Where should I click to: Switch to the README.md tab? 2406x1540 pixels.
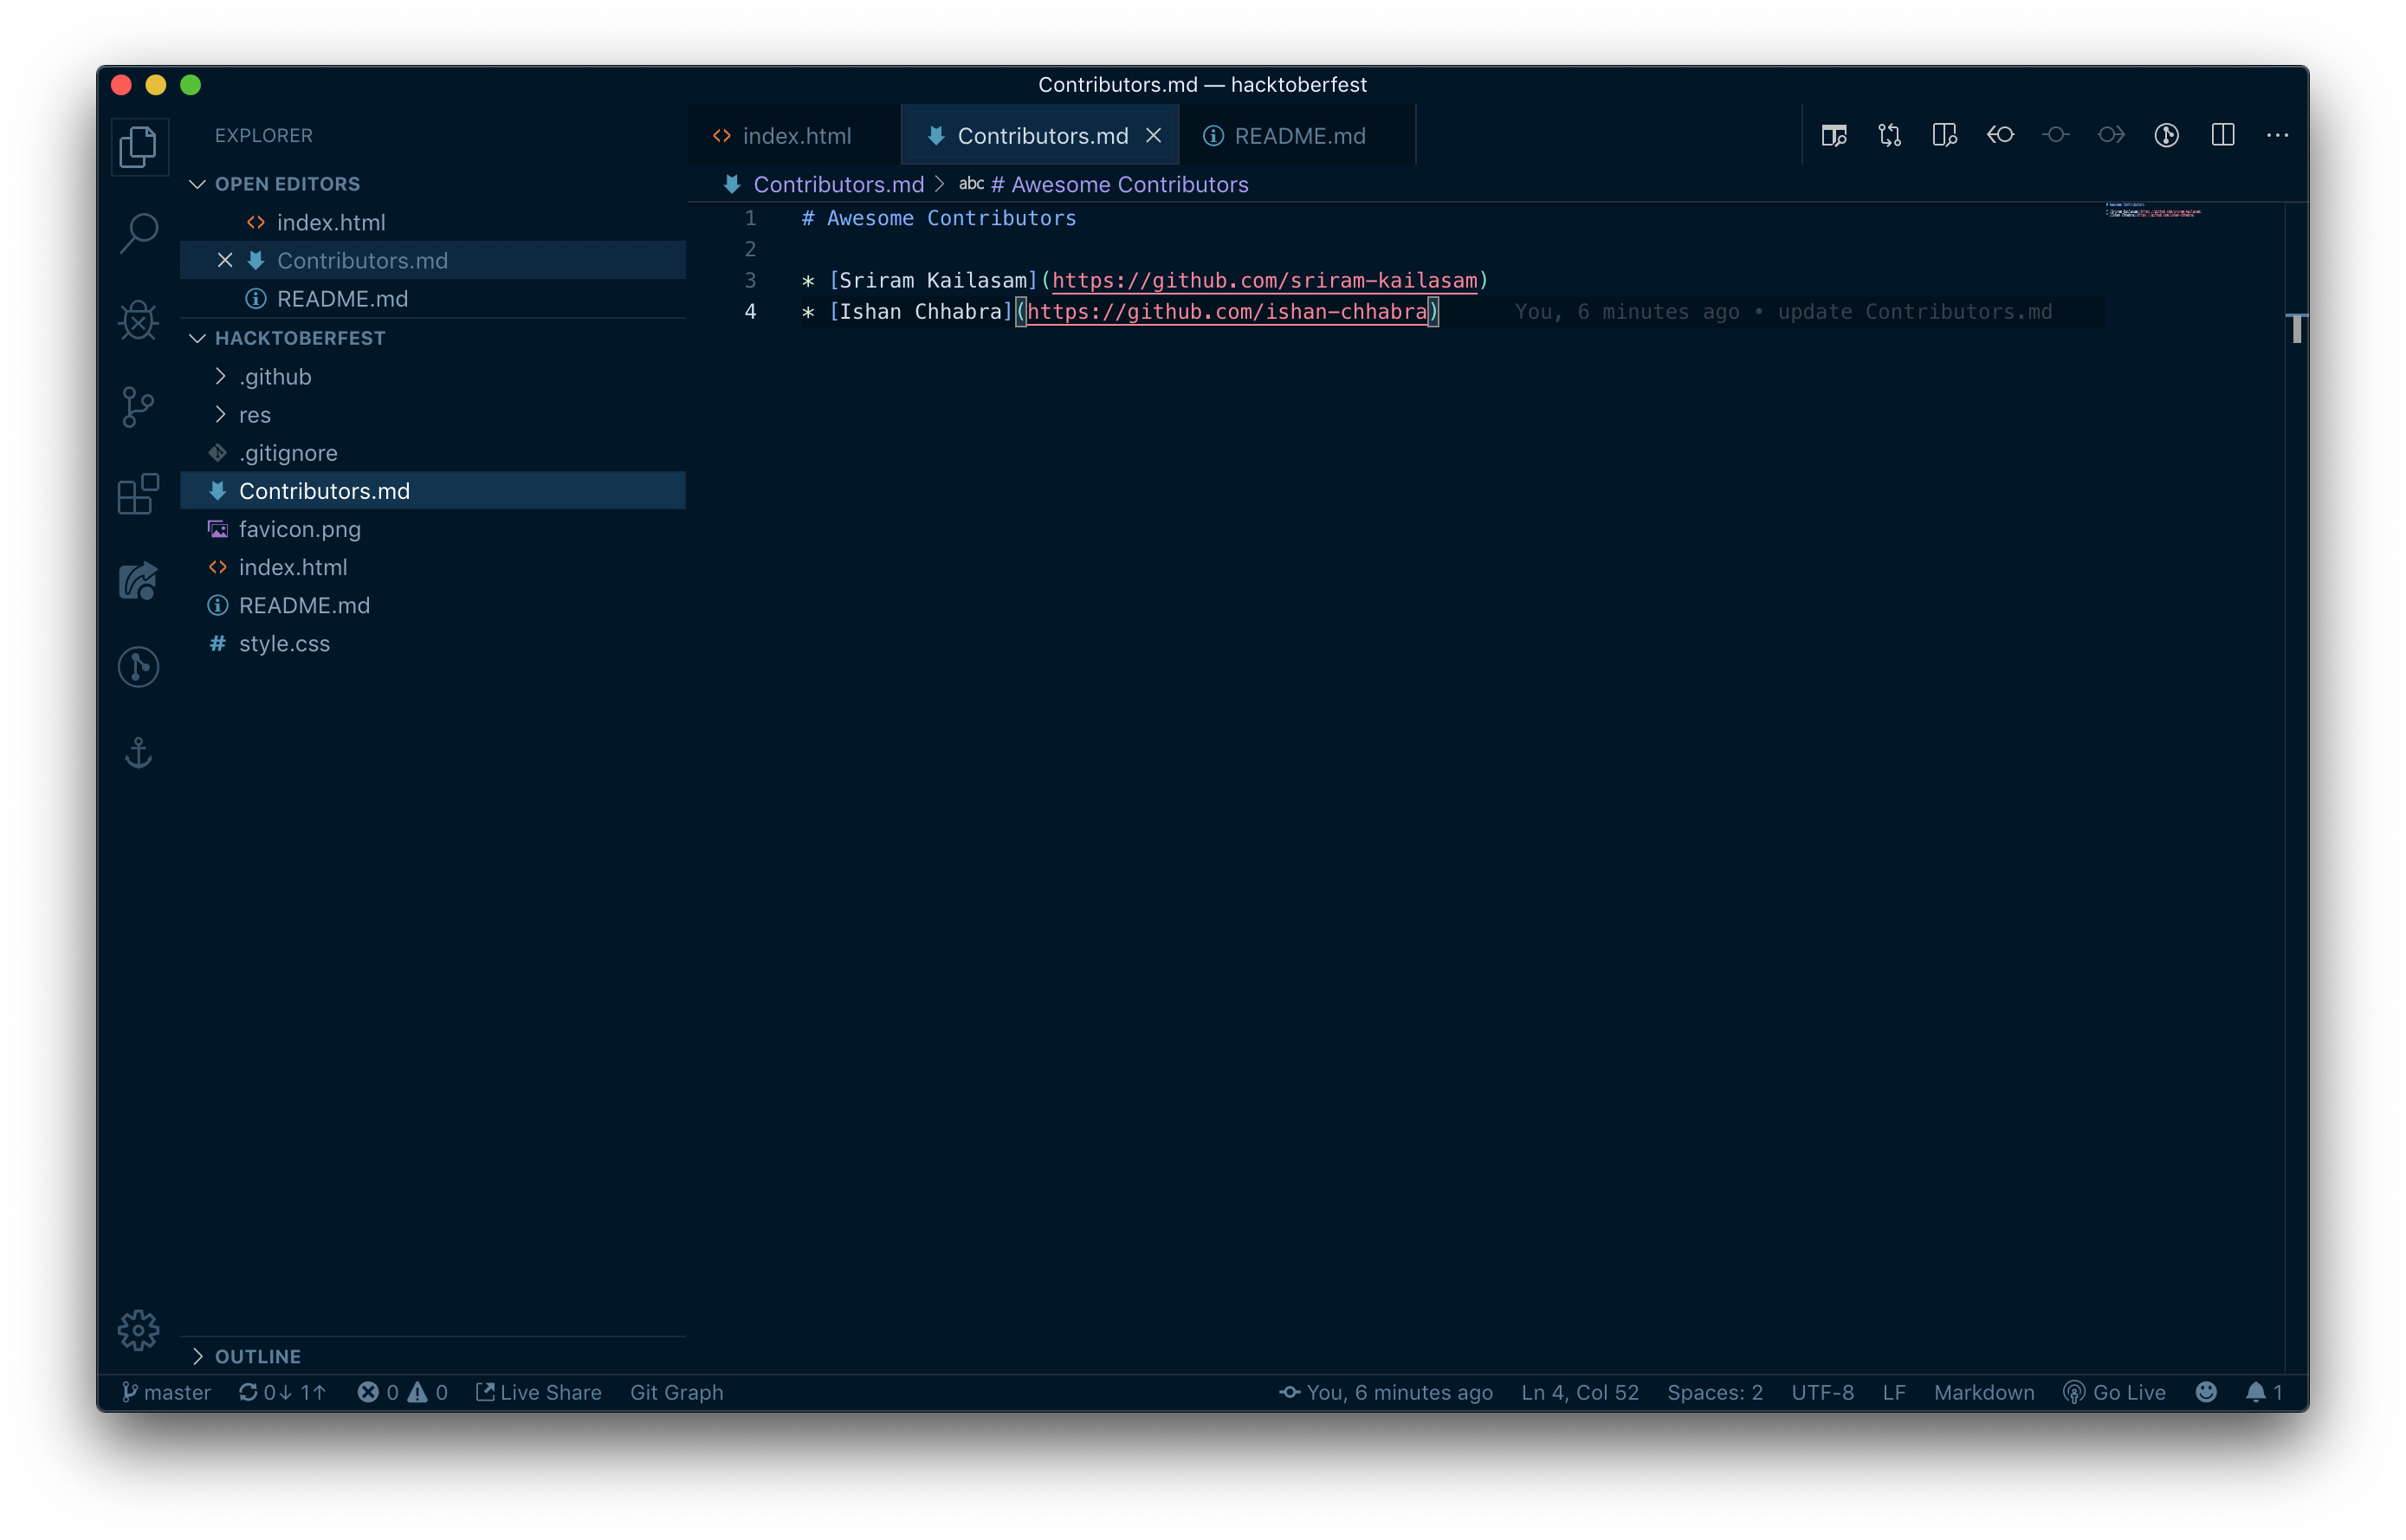[1298, 135]
